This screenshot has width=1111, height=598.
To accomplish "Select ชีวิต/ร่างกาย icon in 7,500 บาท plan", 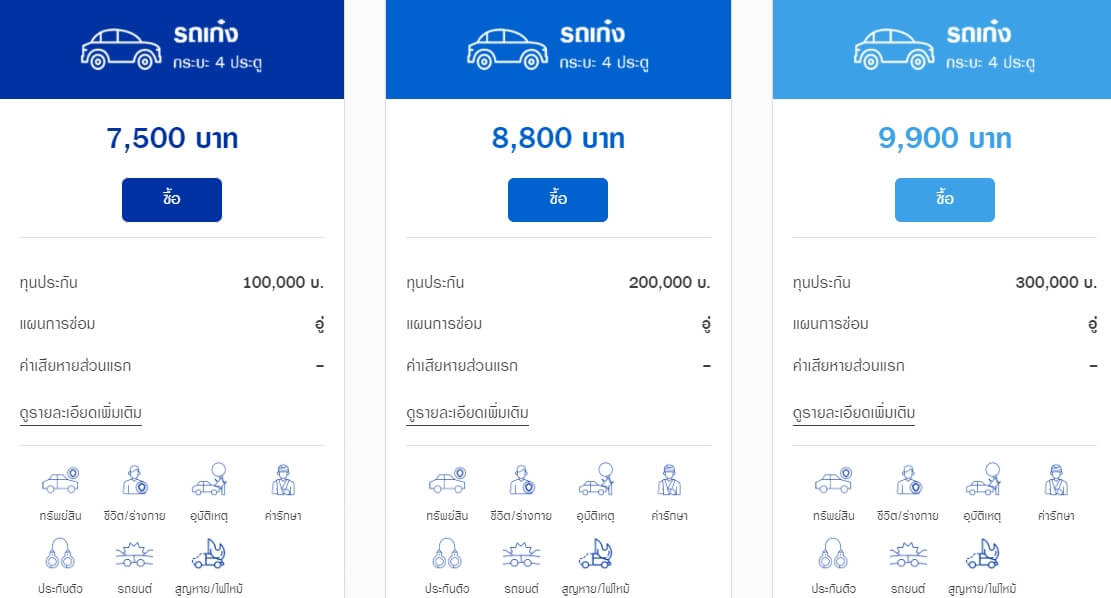I will (x=135, y=480).
